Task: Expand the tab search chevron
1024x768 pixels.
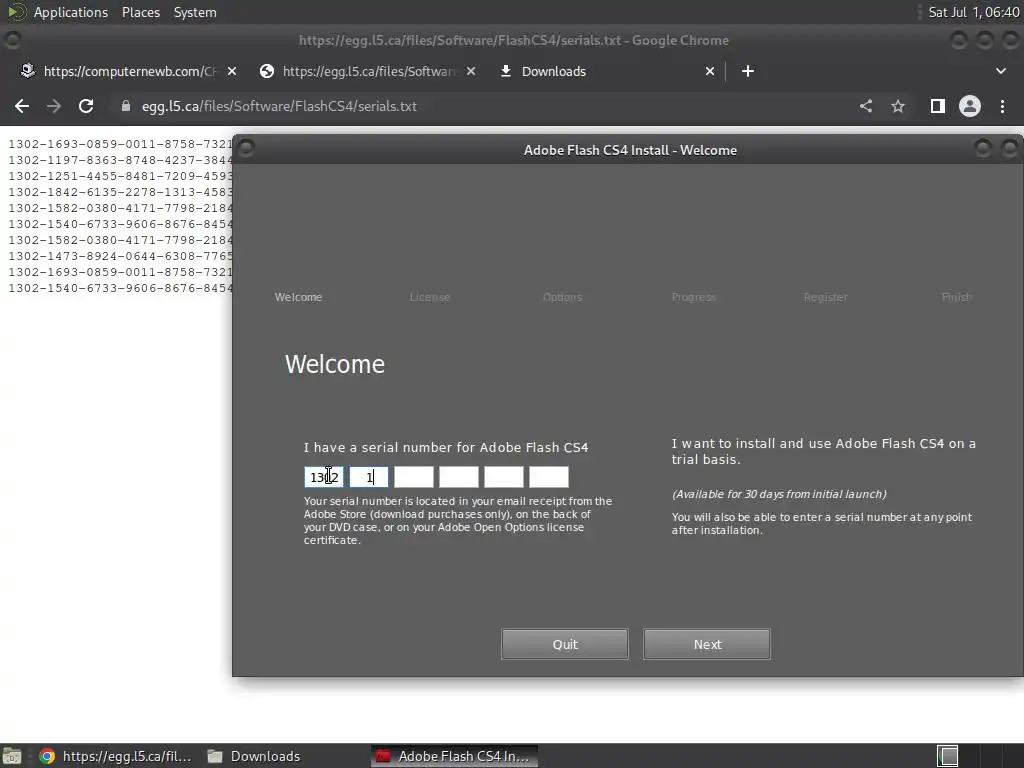Action: pyautogui.click(x=1000, y=71)
